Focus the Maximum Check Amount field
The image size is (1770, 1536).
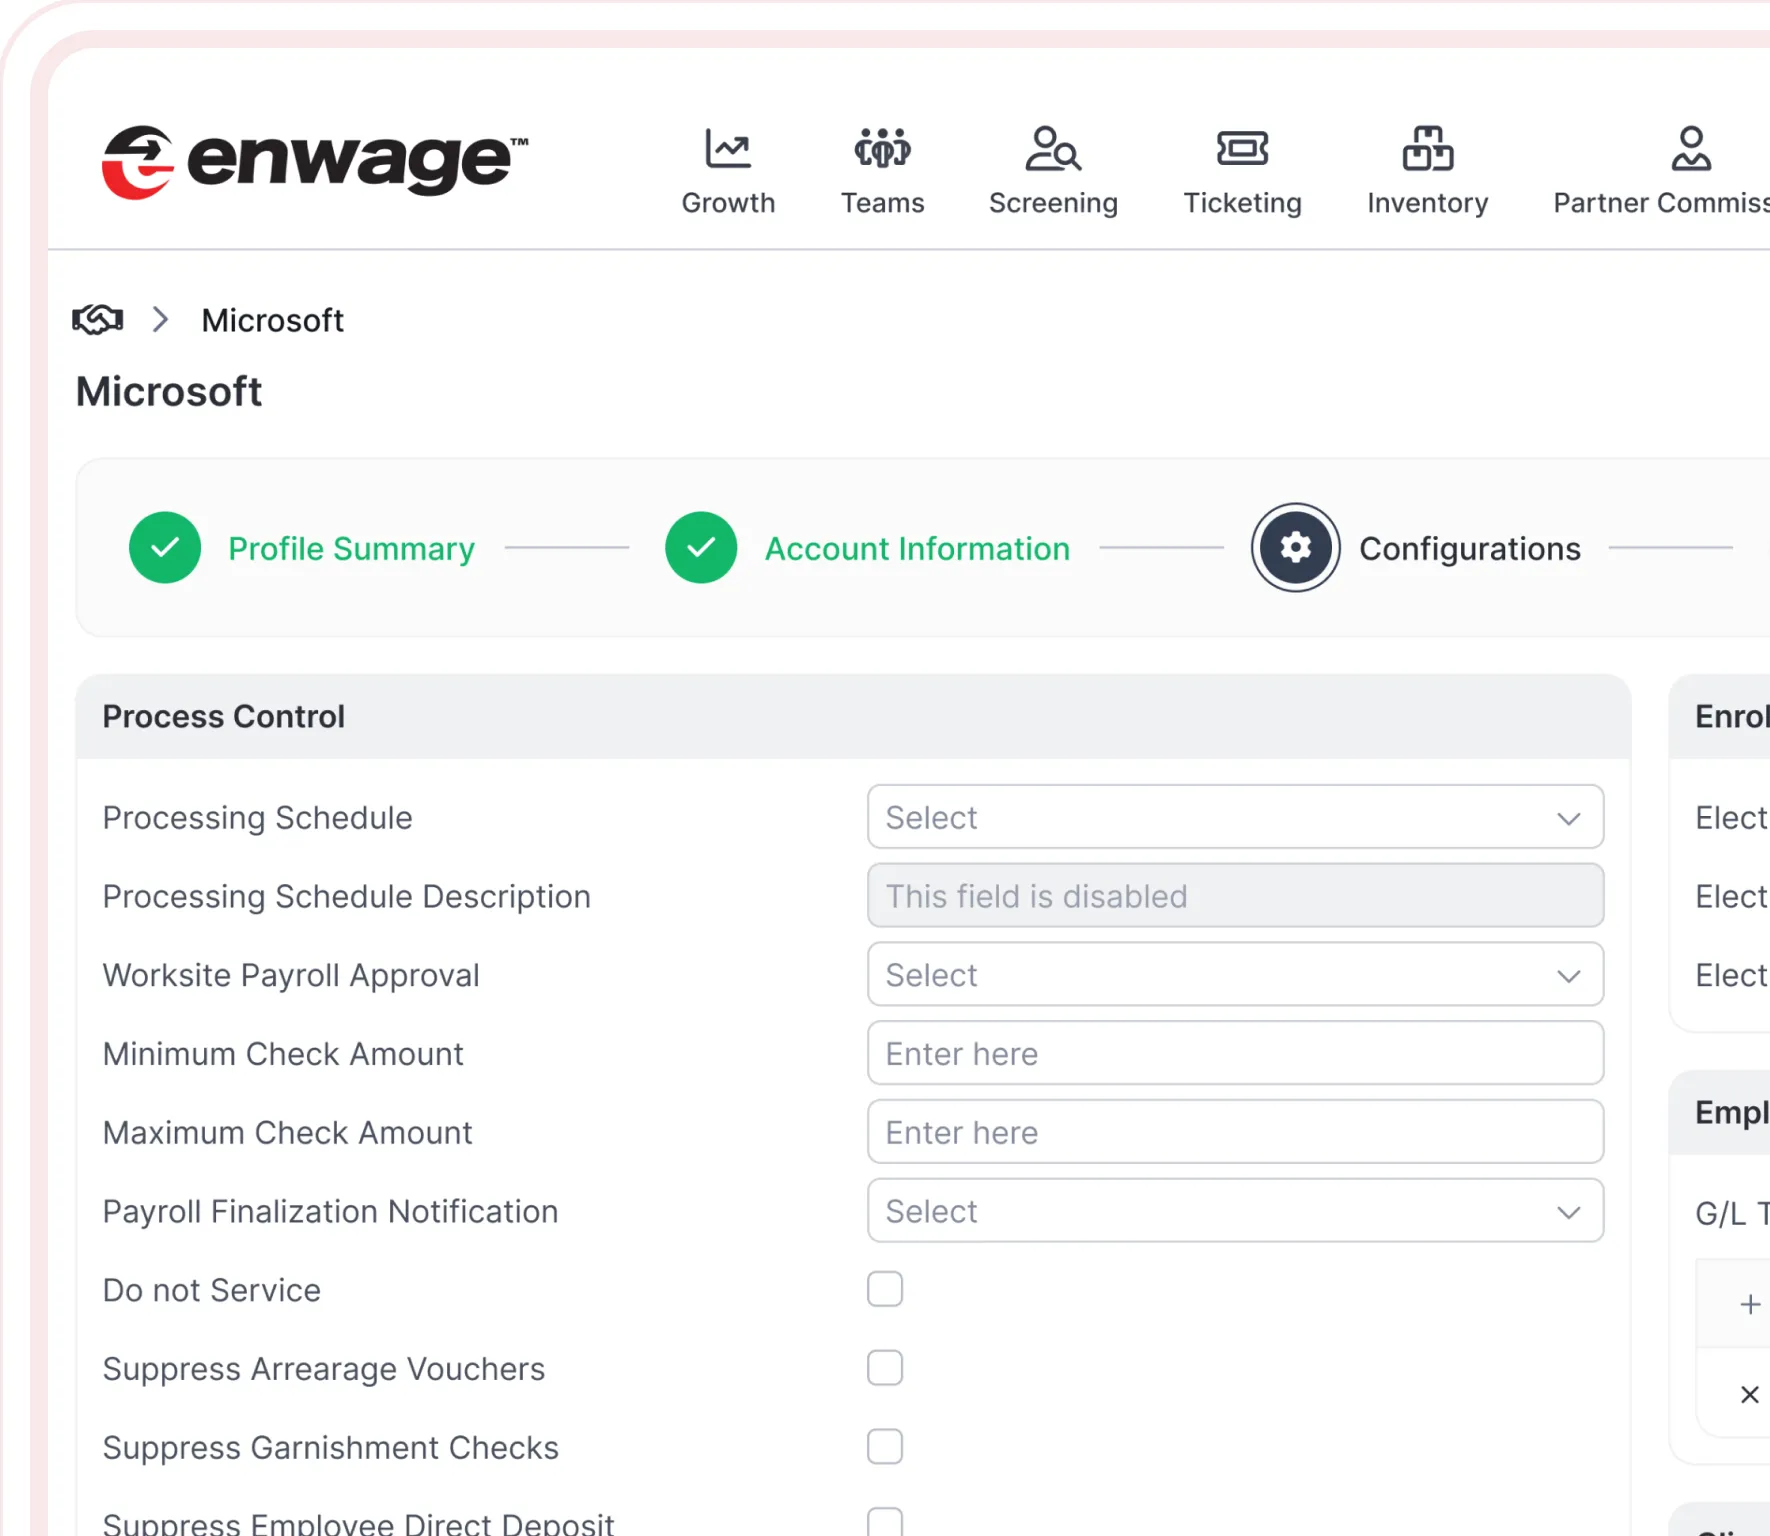click(1235, 1132)
